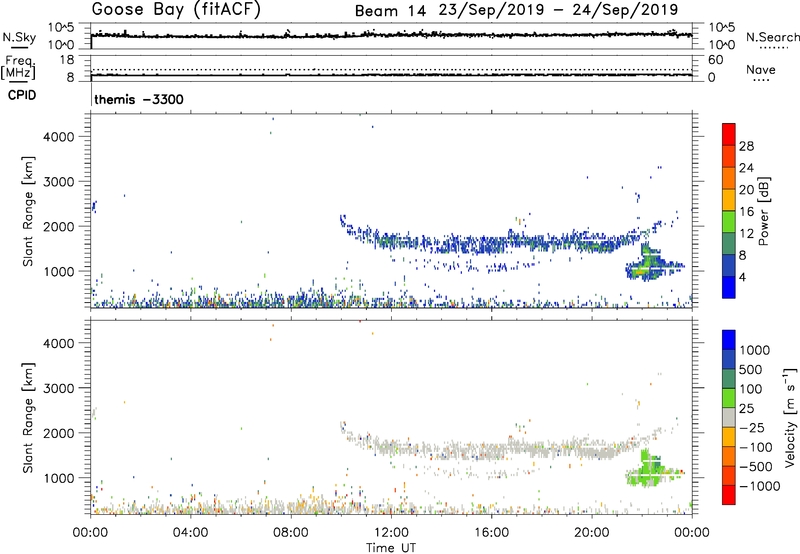Click the 'themis -3300' CPID text
Screen dimensions: 800x554
[139, 99]
